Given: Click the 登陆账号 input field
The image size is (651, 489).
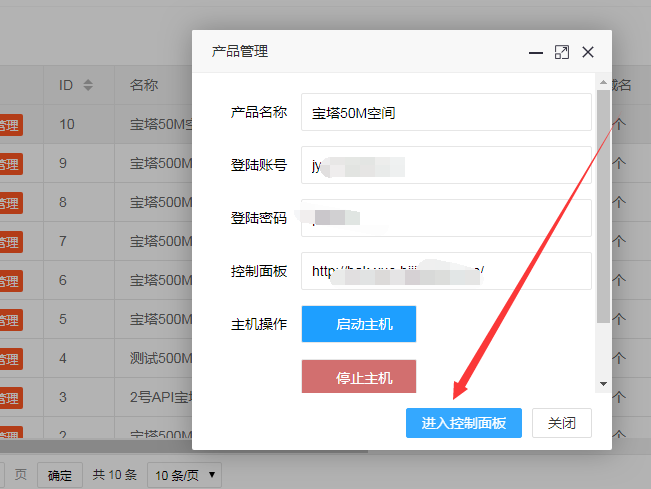Looking at the screenshot, I should pos(446,165).
